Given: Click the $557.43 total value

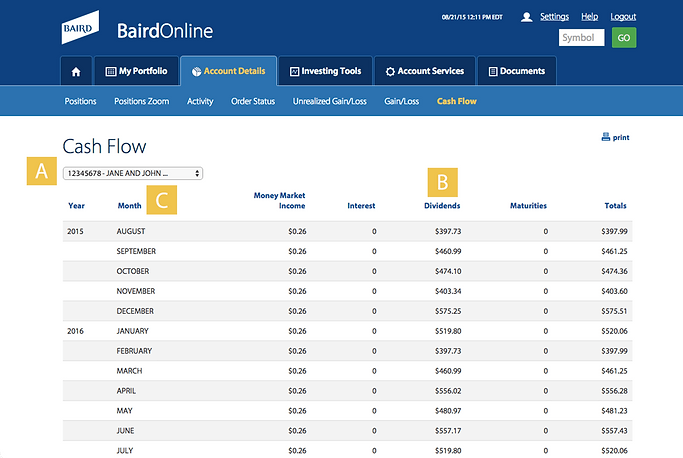Looking at the screenshot, I should 614,431.
